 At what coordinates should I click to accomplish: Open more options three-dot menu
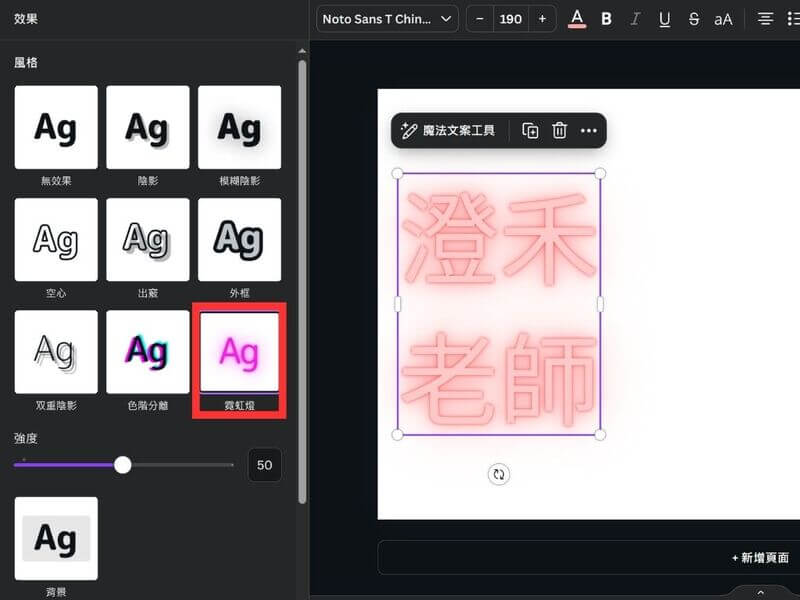pyautogui.click(x=589, y=130)
